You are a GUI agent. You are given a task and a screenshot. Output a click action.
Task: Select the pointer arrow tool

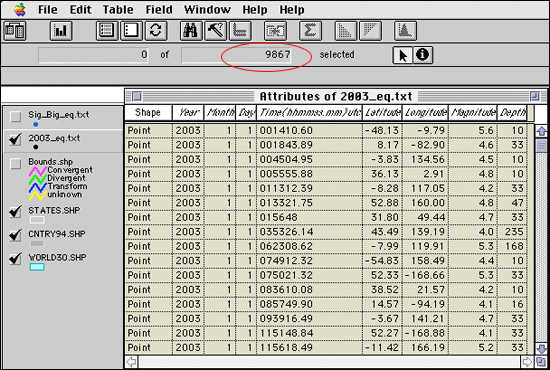coord(403,55)
